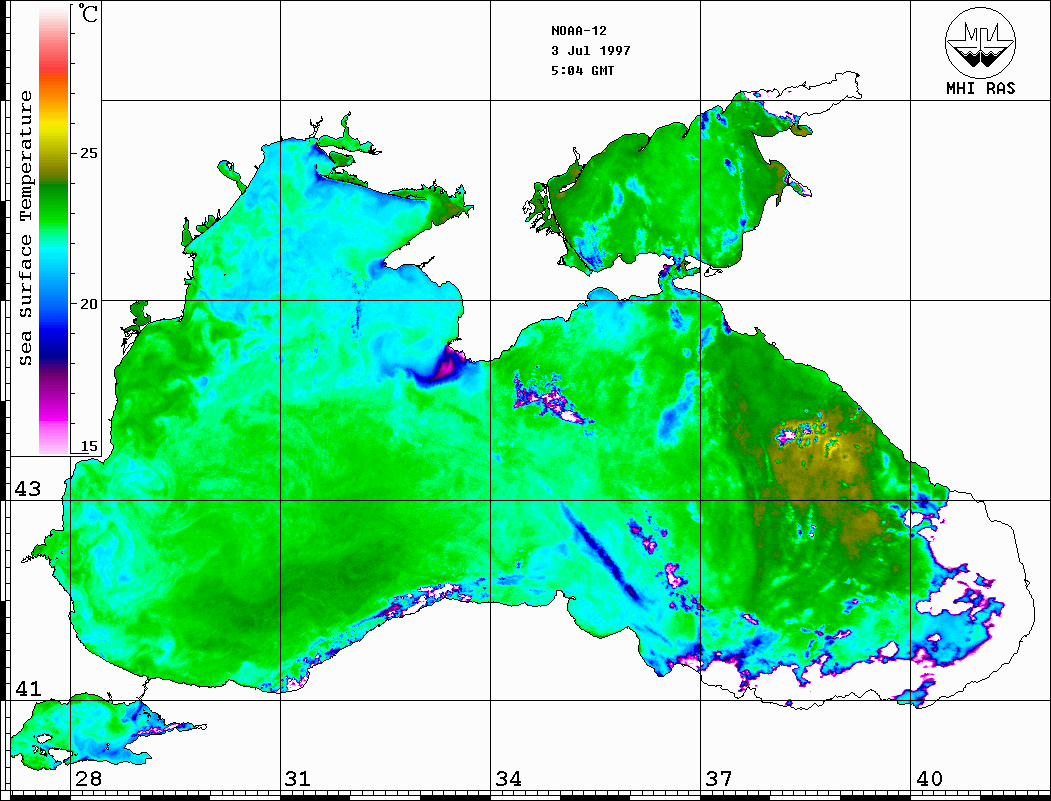The image size is (1051, 801).
Task: Select the "NOAA-12" satellite label
Action: click(578, 31)
